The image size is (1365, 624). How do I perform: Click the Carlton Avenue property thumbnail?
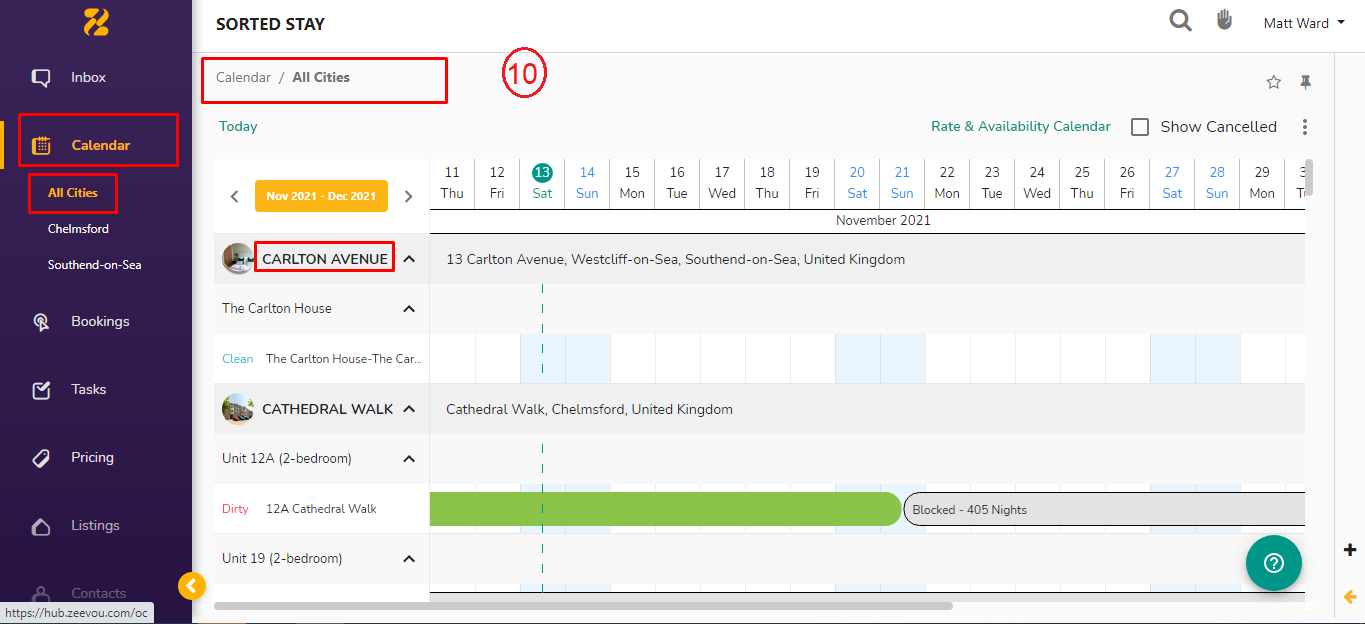(x=238, y=259)
